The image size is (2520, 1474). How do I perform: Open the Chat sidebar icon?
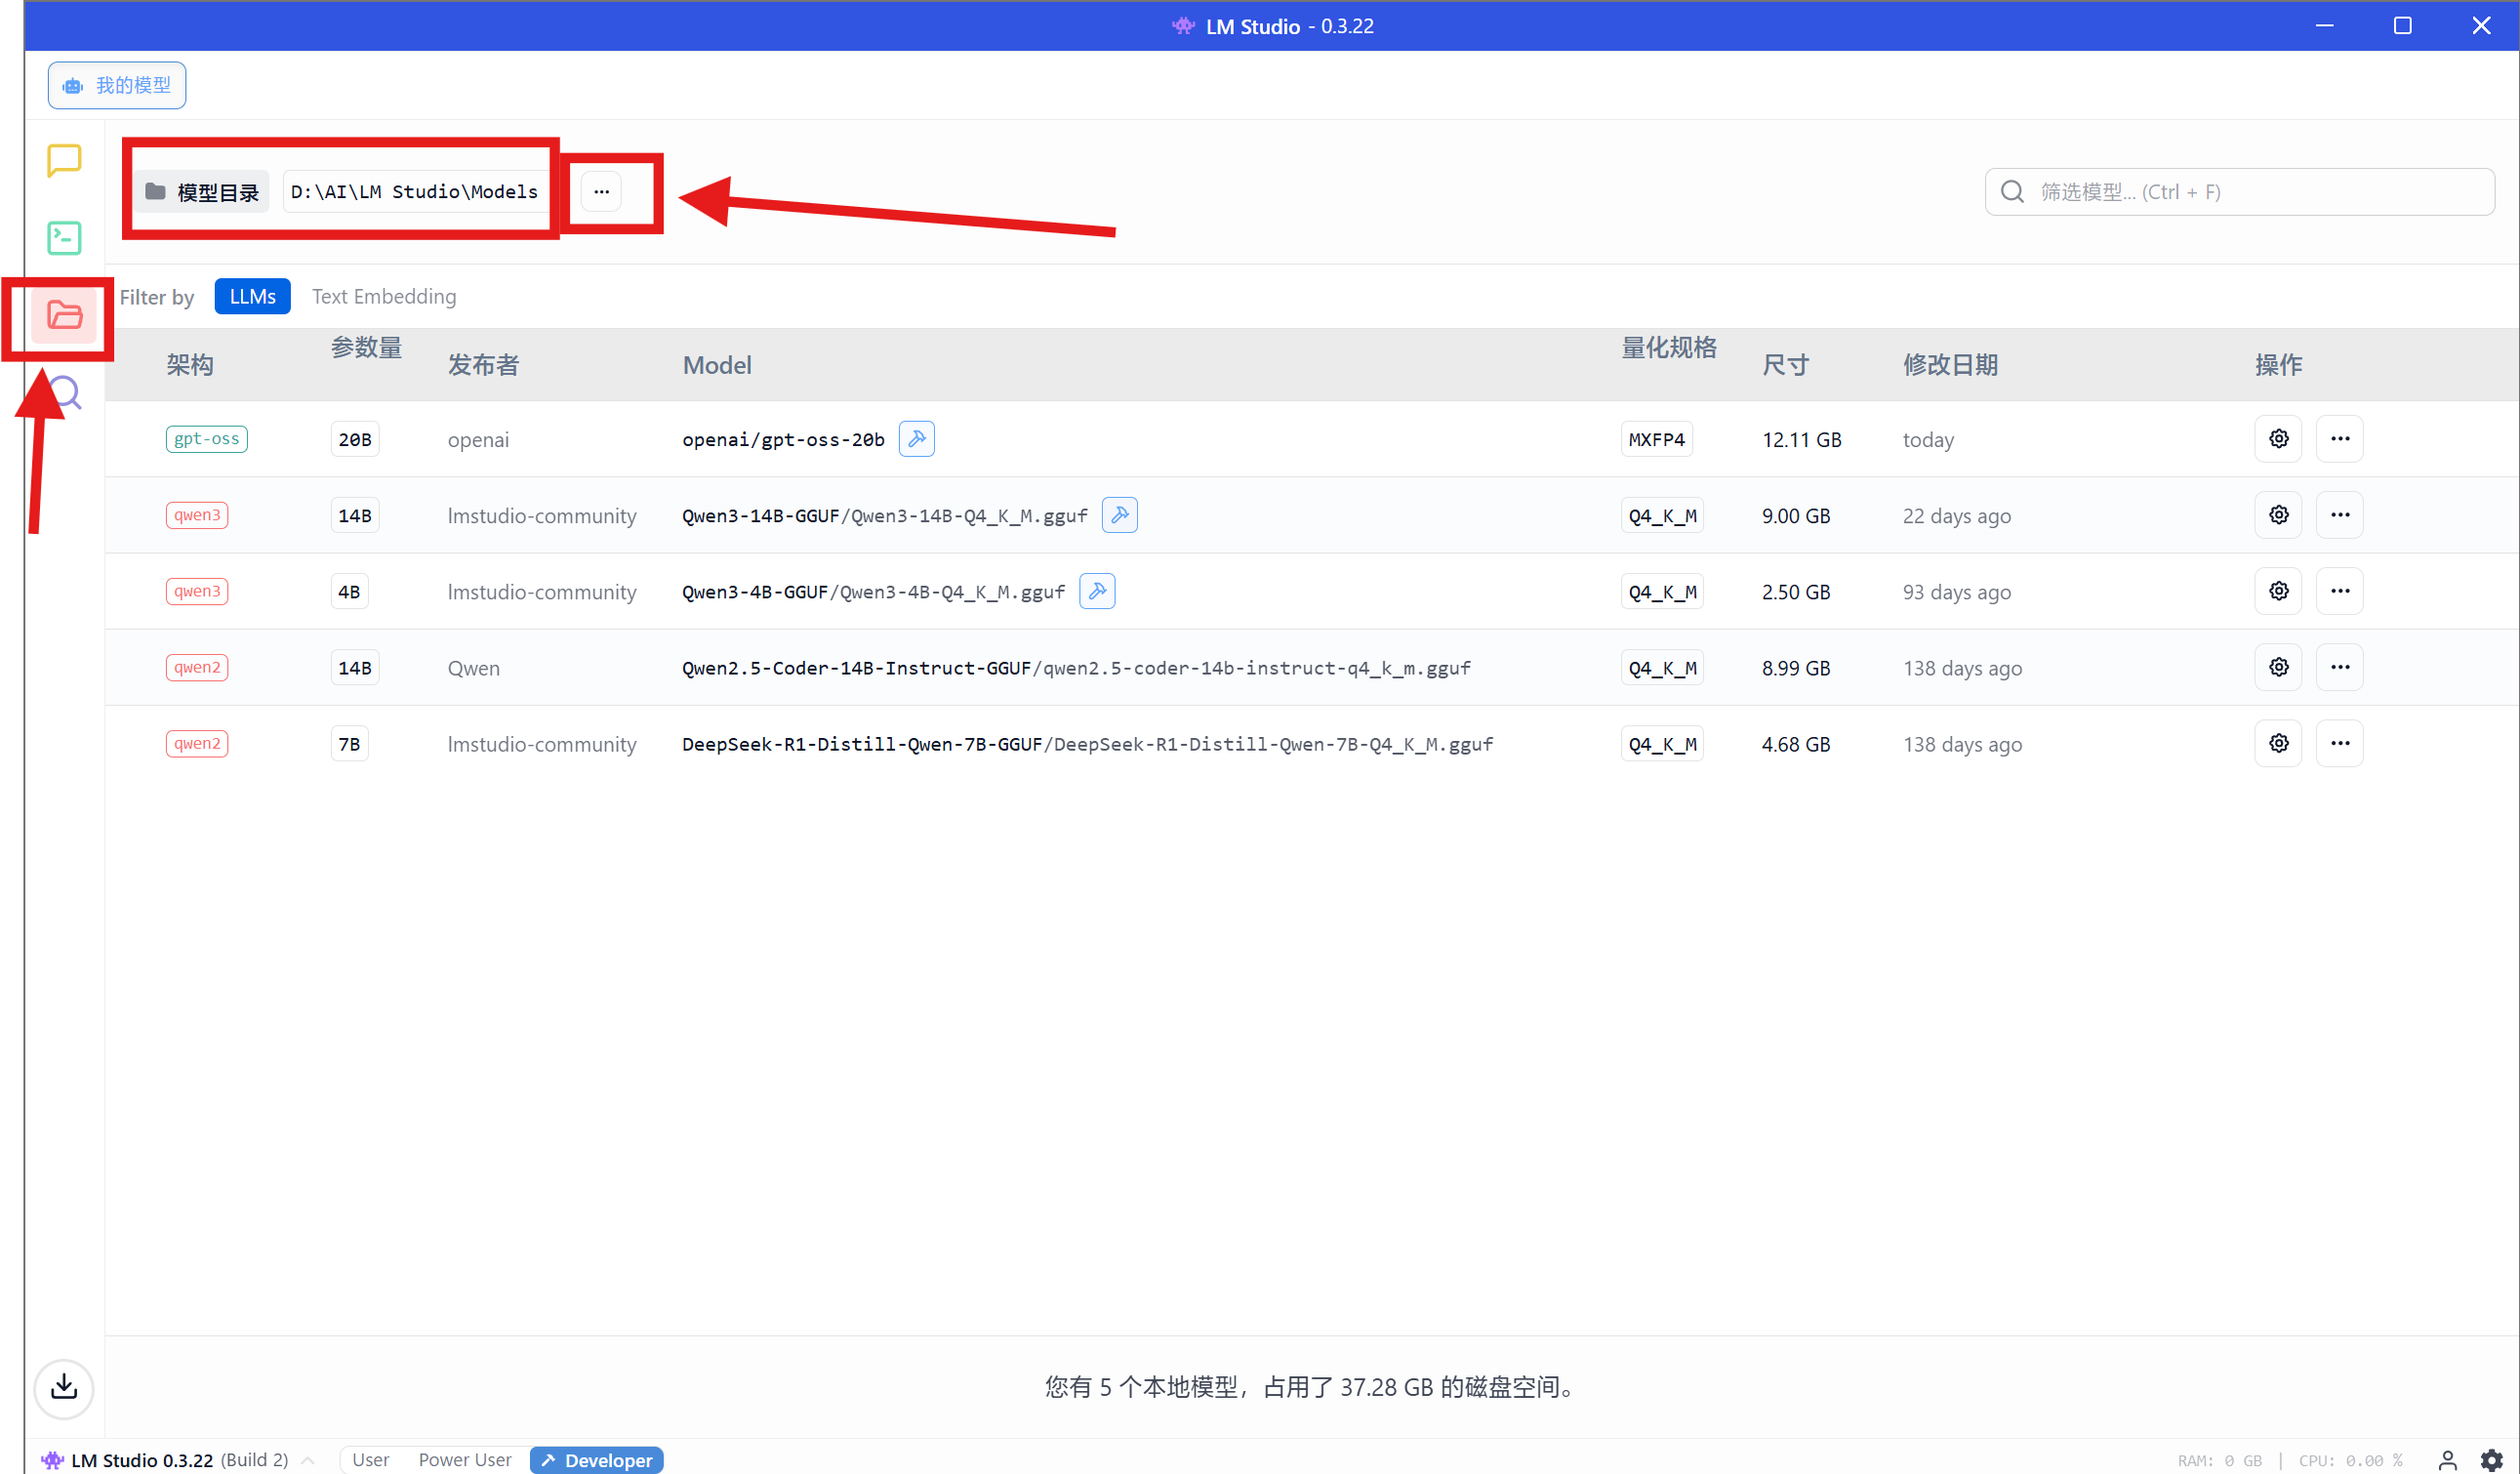(64, 160)
